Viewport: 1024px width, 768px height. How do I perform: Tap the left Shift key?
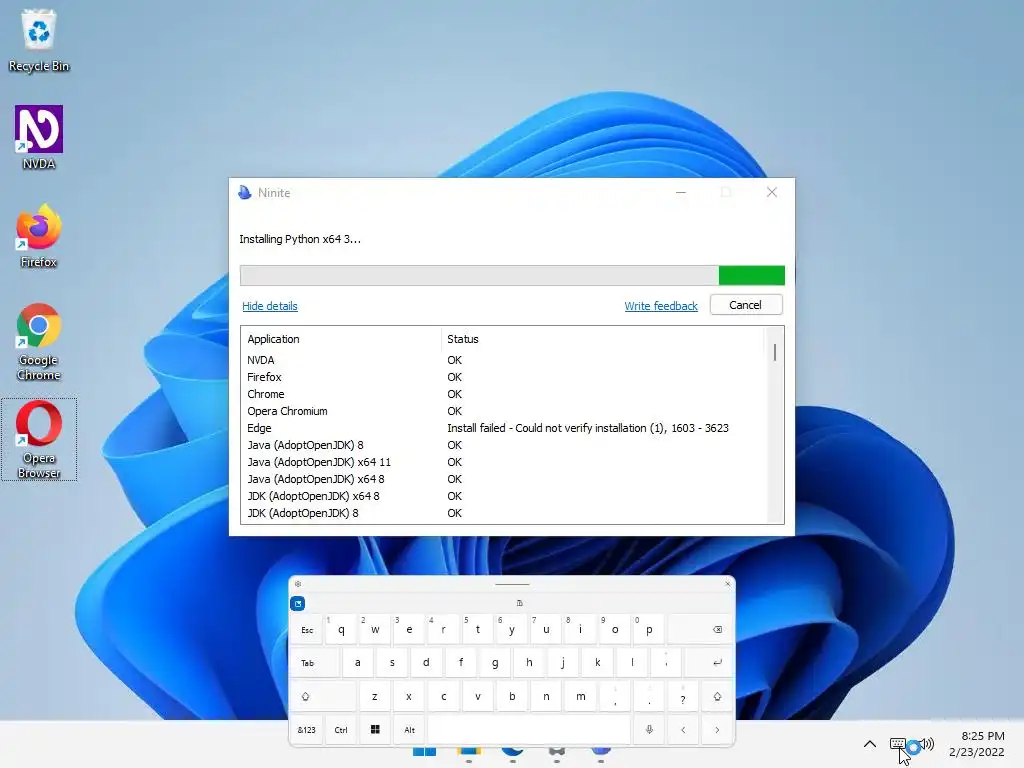[x=323, y=696]
